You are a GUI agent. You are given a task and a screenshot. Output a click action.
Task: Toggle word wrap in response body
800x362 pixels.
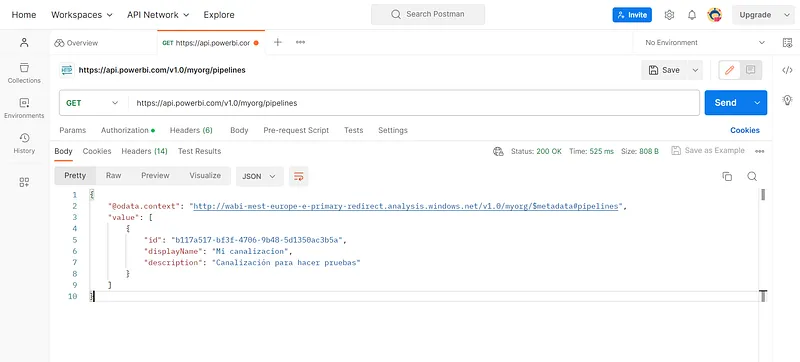click(298, 176)
